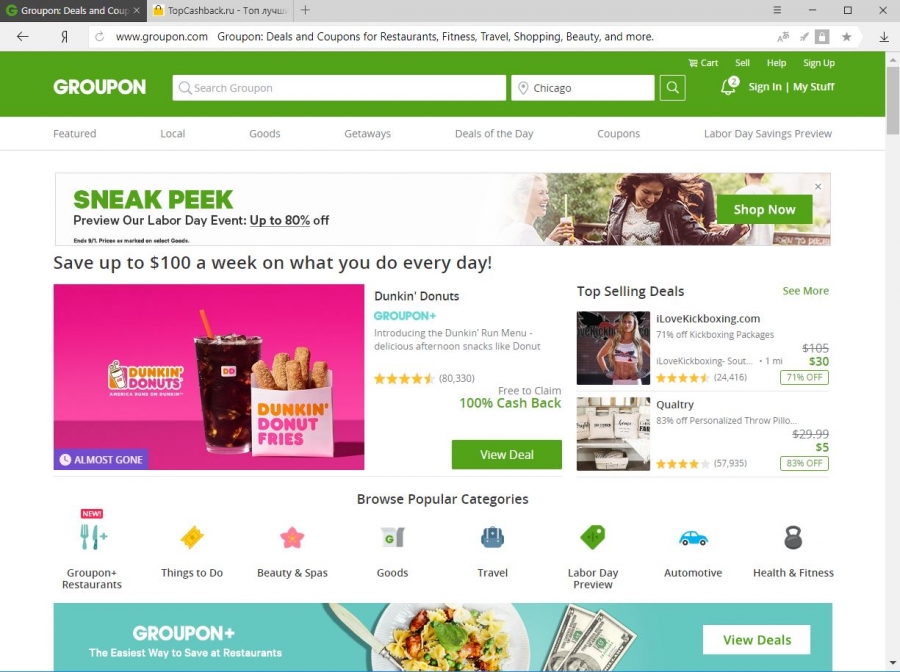Open the Travel backpack category icon
Image resolution: width=900 pixels, height=672 pixels.
point(492,538)
